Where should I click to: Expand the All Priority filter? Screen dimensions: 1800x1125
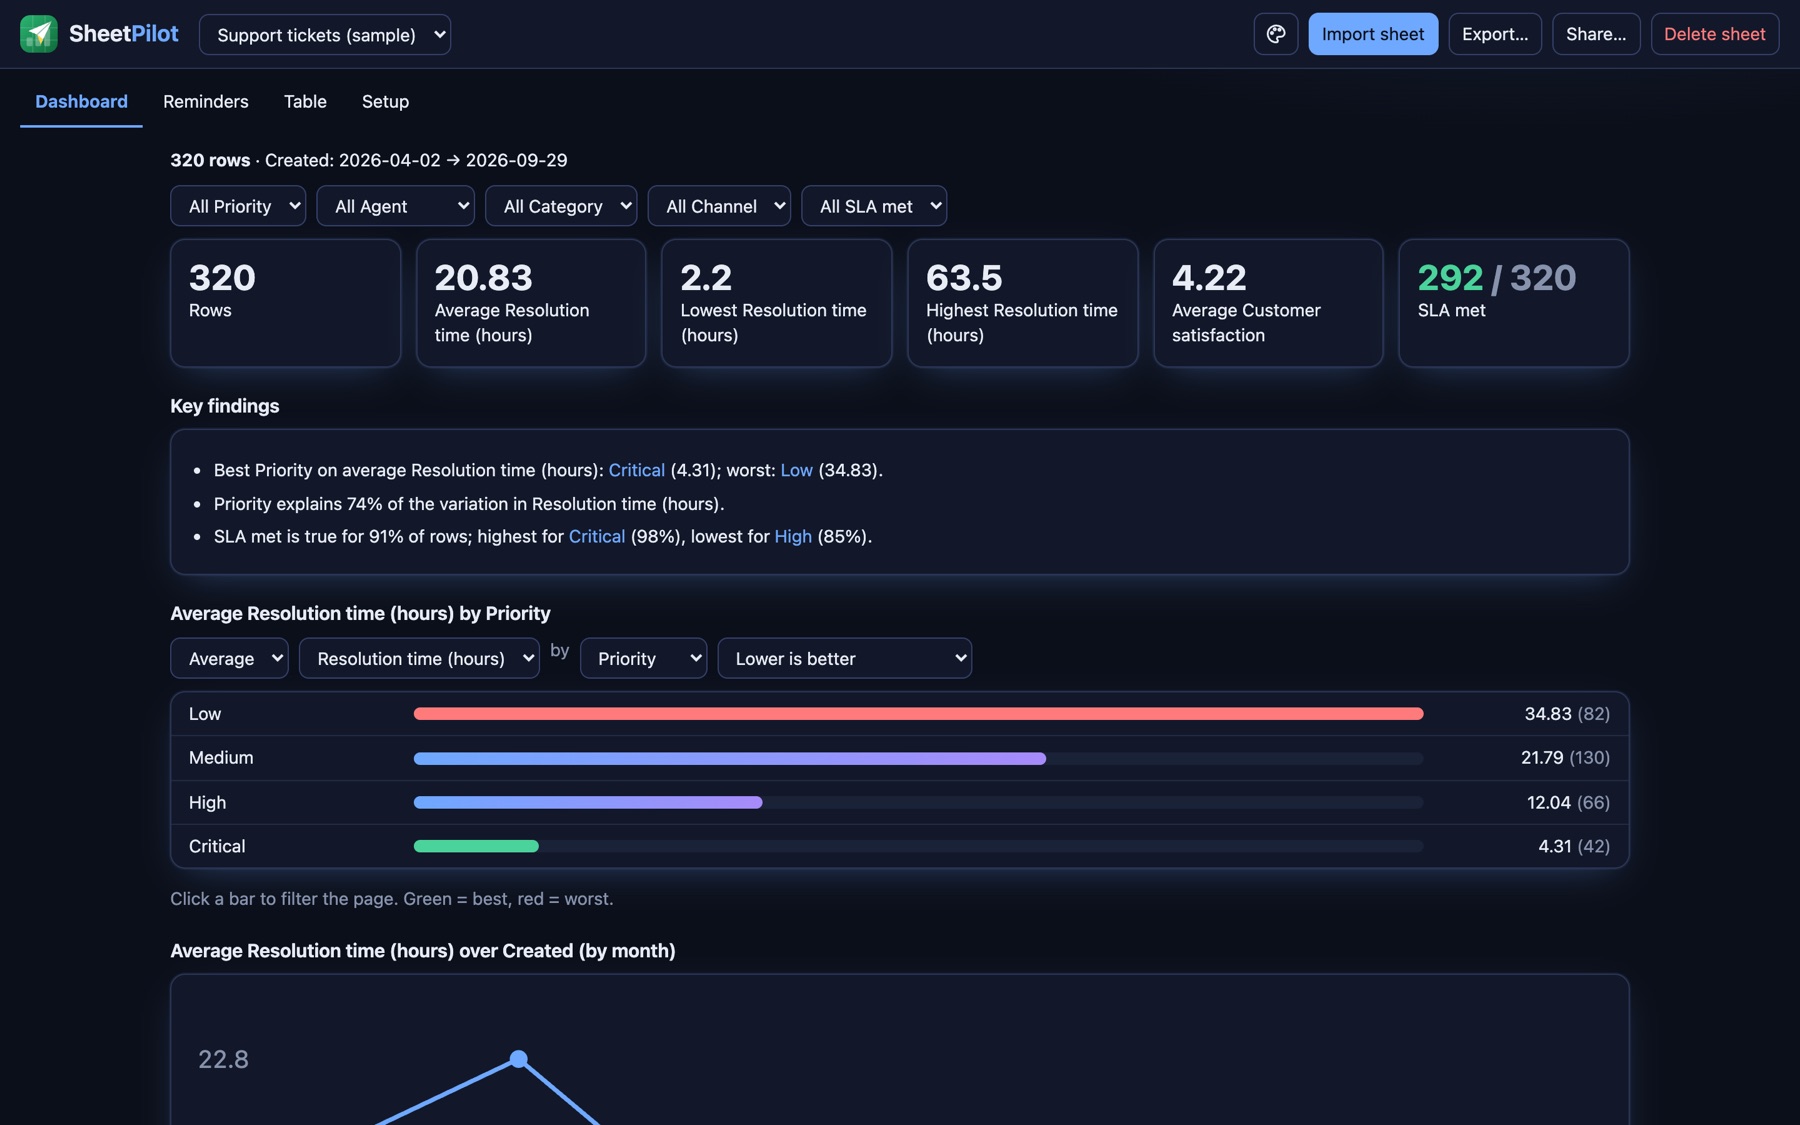click(x=238, y=206)
